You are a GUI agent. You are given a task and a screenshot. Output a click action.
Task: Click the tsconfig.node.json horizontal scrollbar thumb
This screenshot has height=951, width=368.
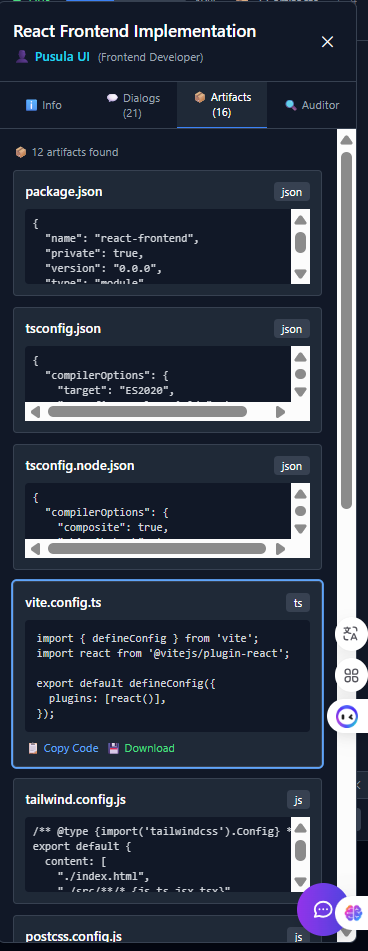tap(157, 549)
